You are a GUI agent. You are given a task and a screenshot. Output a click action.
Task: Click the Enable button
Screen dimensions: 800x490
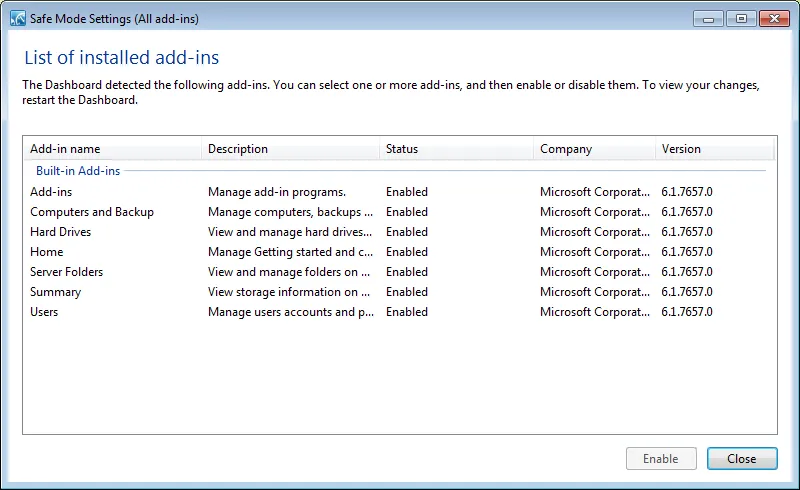click(661, 458)
